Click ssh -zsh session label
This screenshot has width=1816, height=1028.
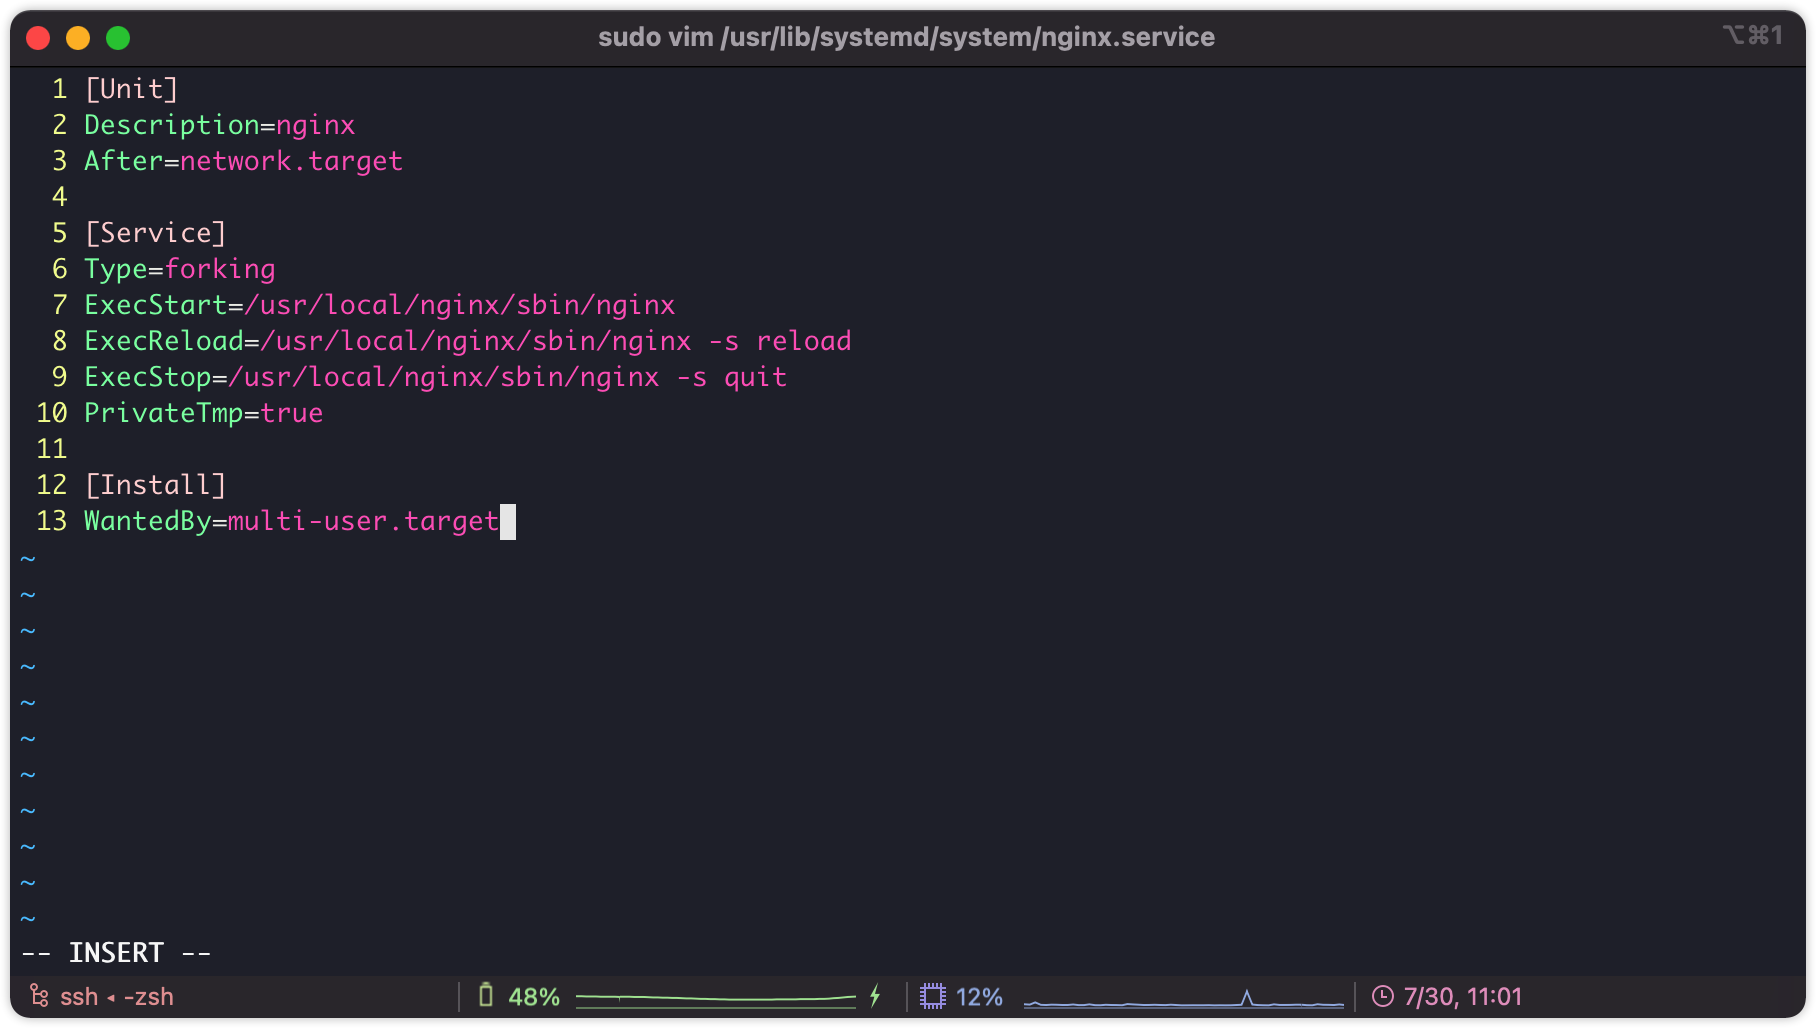pyautogui.click(x=116, y=997)
